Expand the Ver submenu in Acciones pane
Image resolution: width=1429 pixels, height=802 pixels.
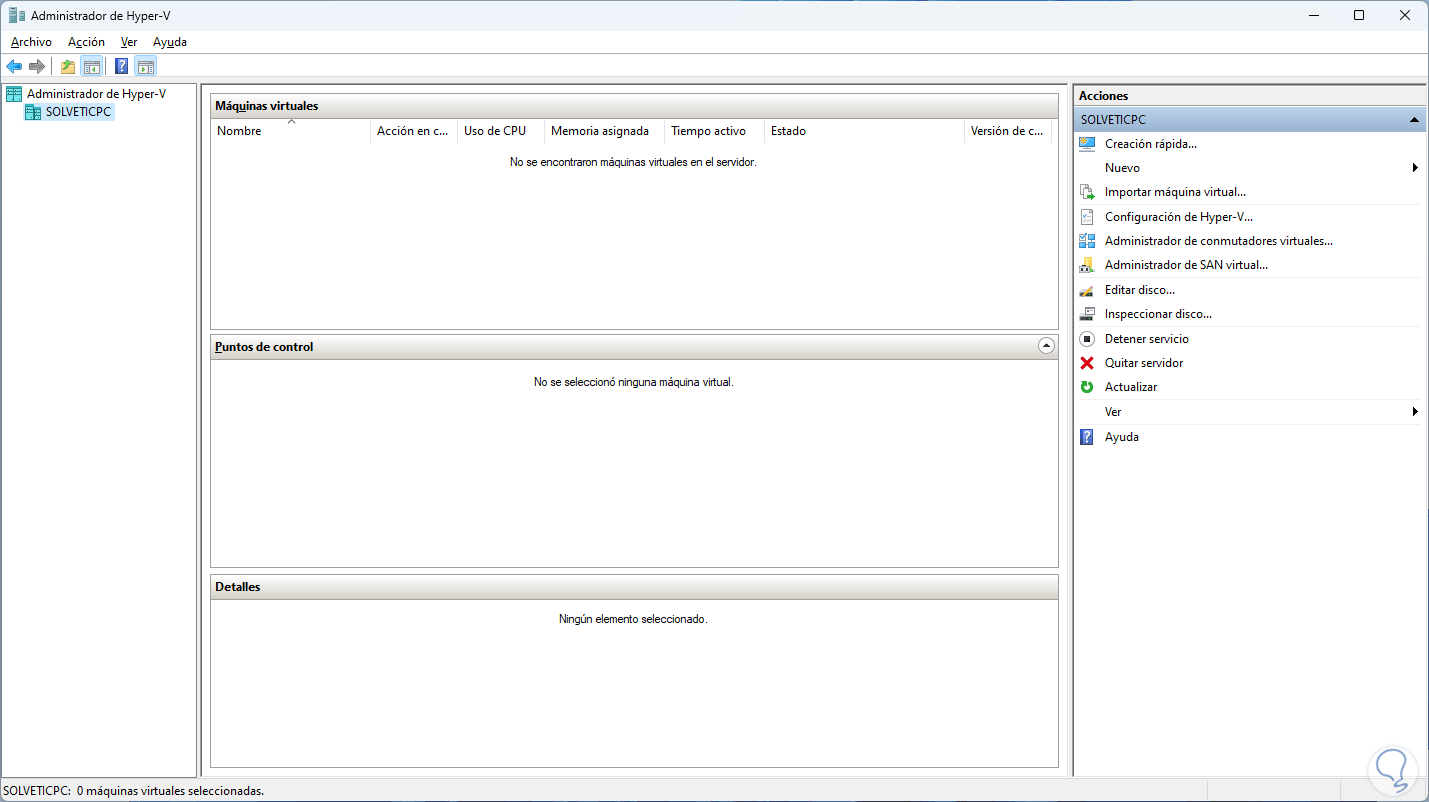click(1415, 412)
